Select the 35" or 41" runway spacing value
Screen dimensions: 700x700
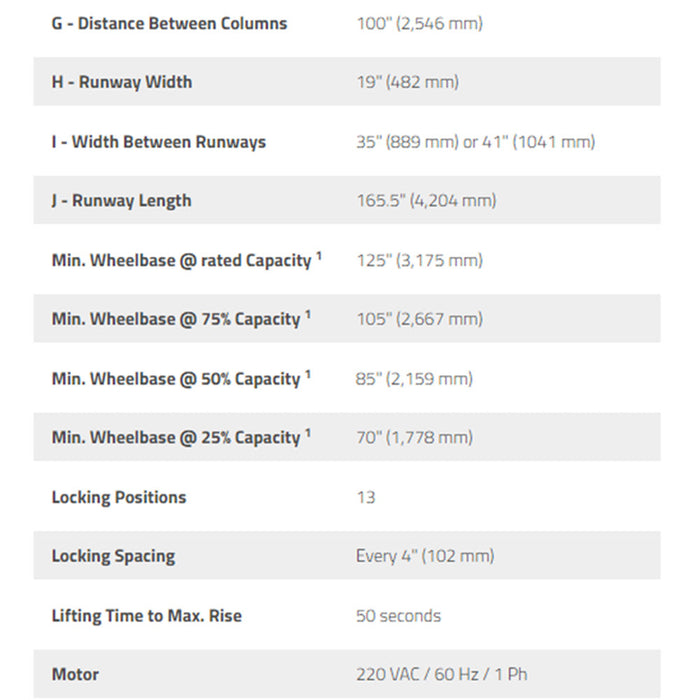(x=476, y=142)
